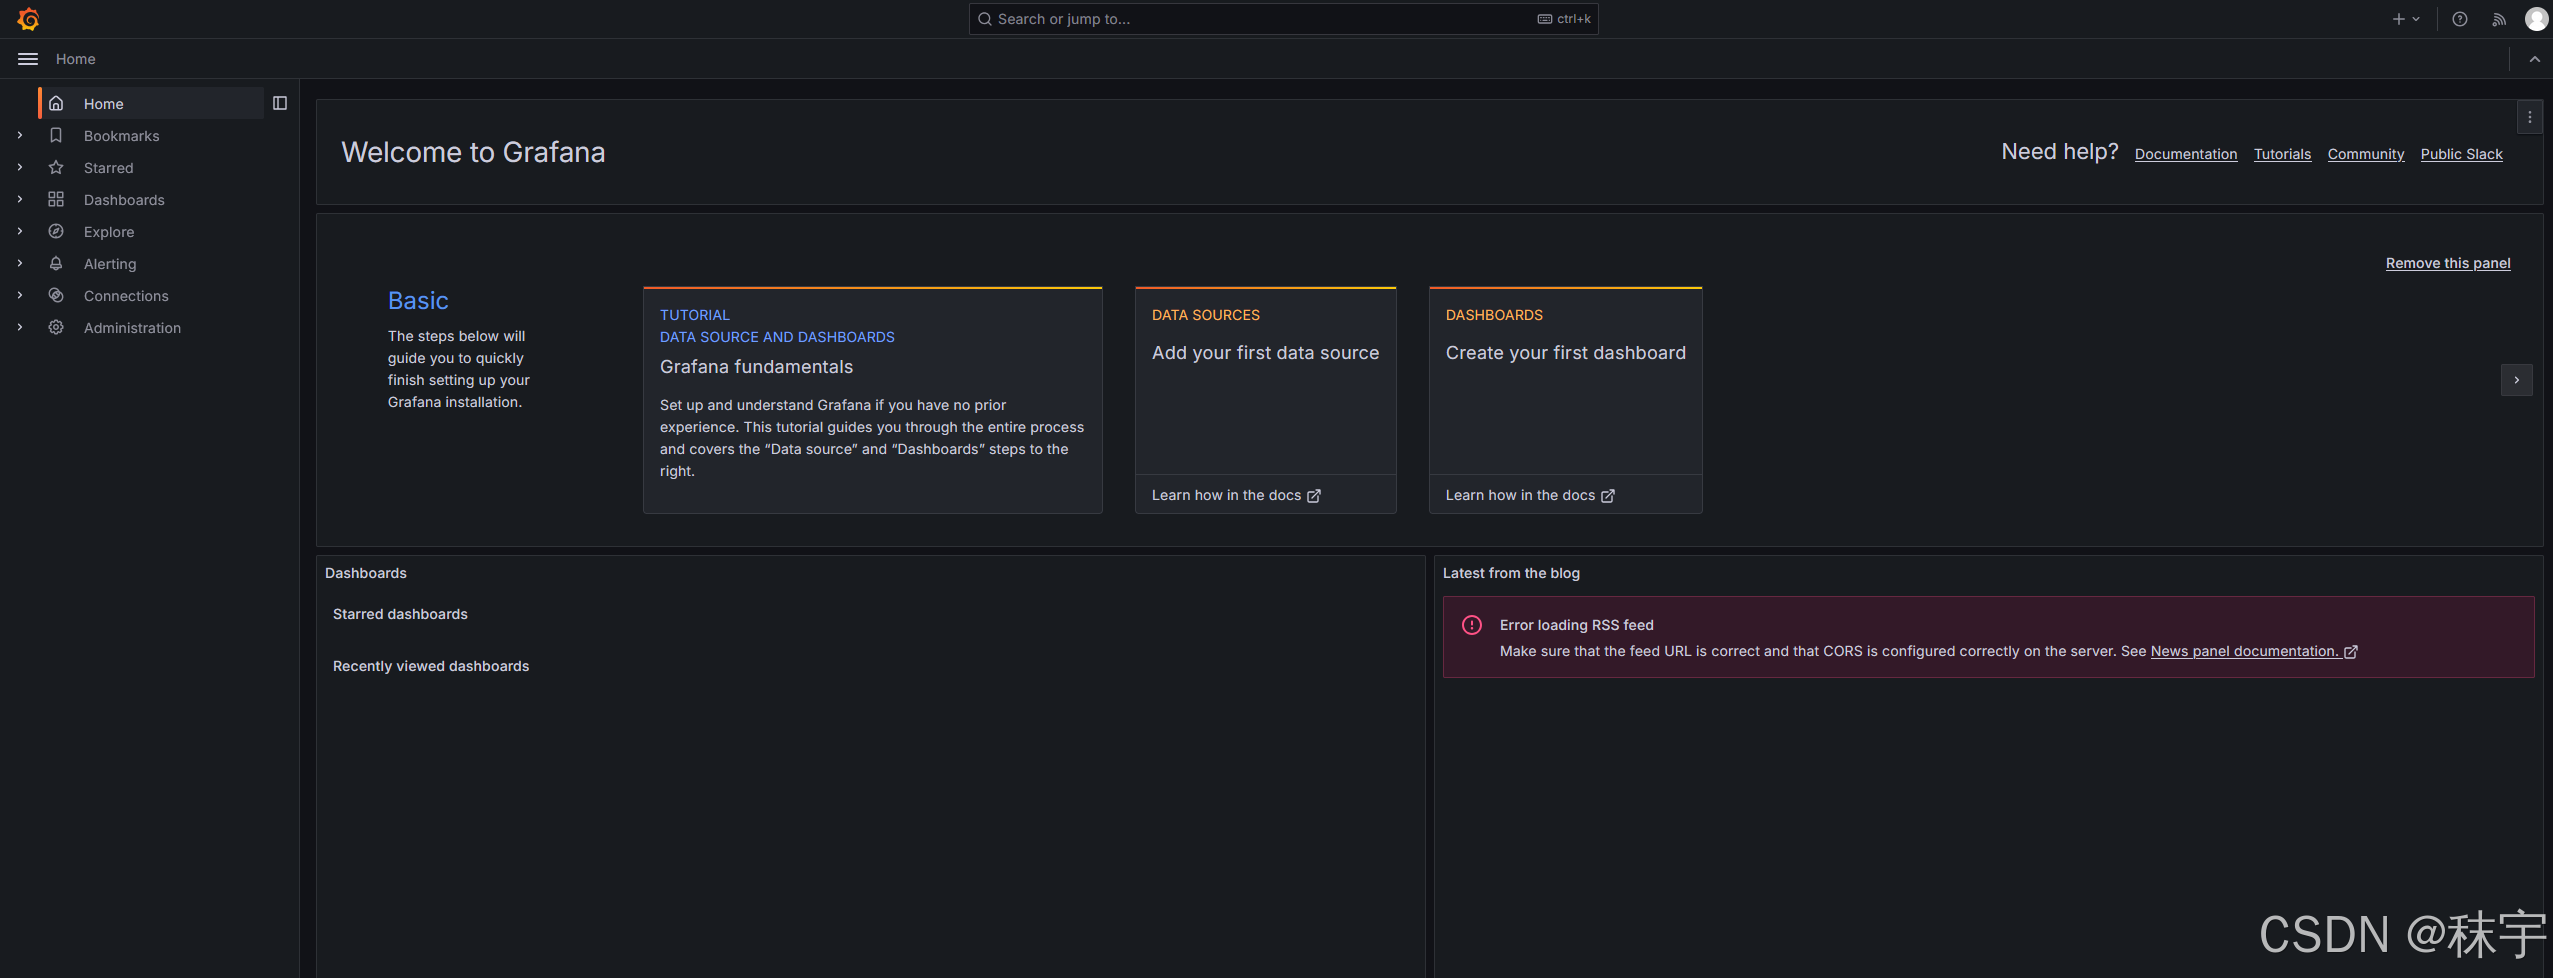This screenshot has width=2553, height=978.
Task: Open the news RSS feed icon
Action: [2499, 19]
